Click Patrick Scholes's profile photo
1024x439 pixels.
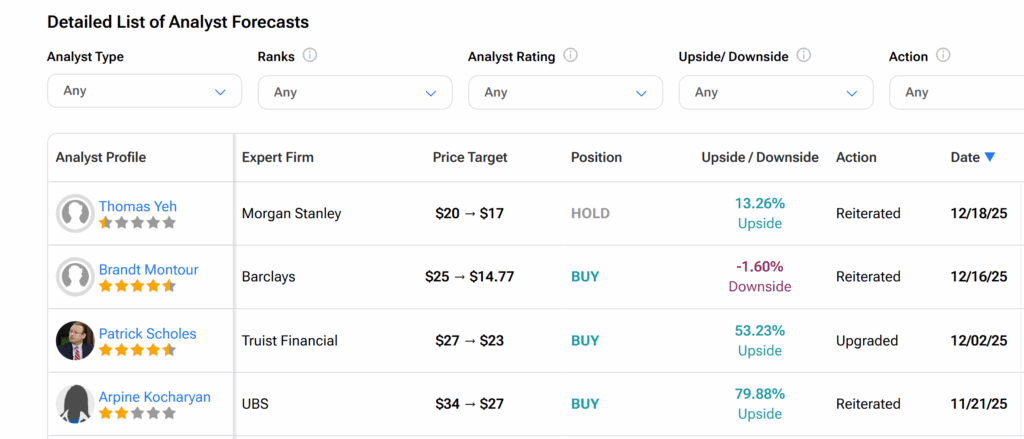tap(75, 340)
